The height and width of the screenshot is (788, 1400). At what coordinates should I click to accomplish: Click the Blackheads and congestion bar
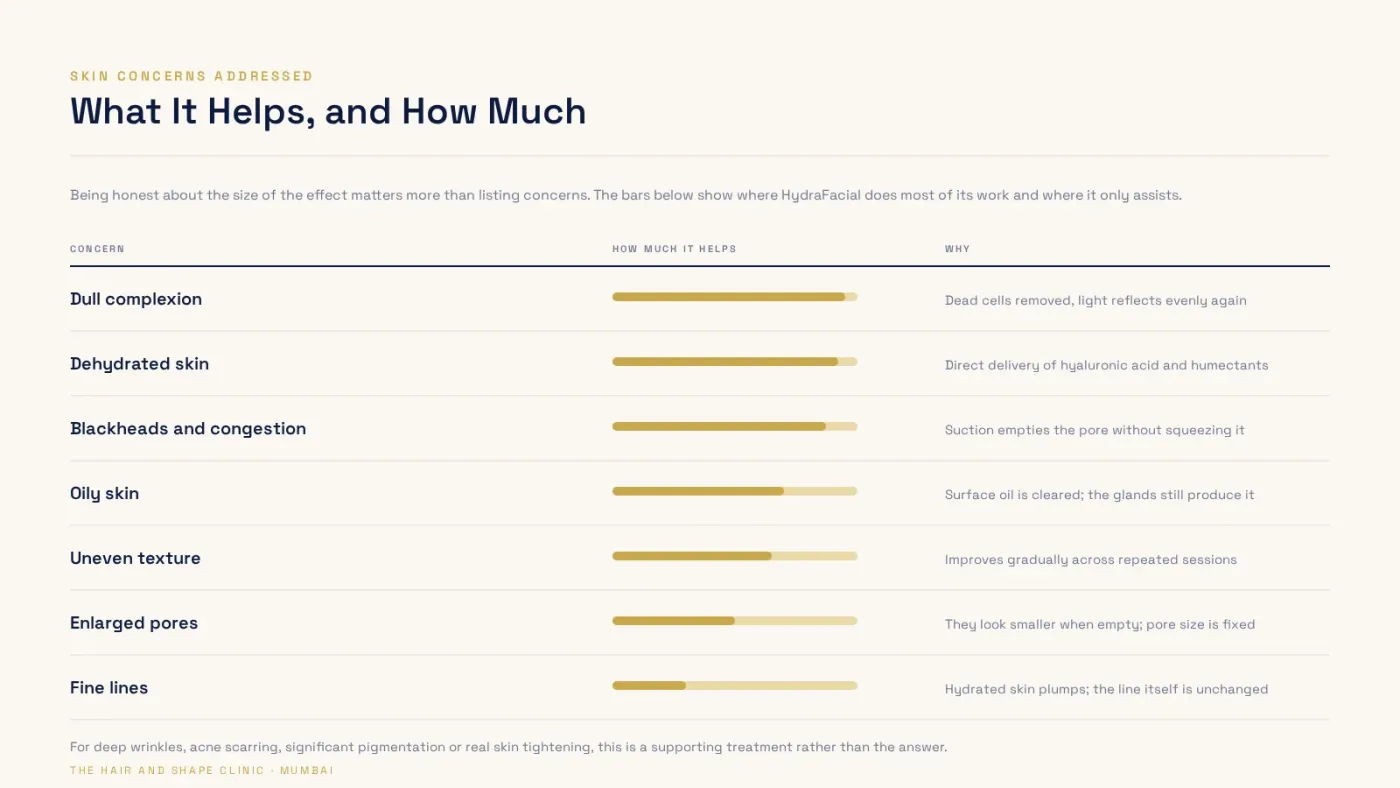click(x=735, y=426)
